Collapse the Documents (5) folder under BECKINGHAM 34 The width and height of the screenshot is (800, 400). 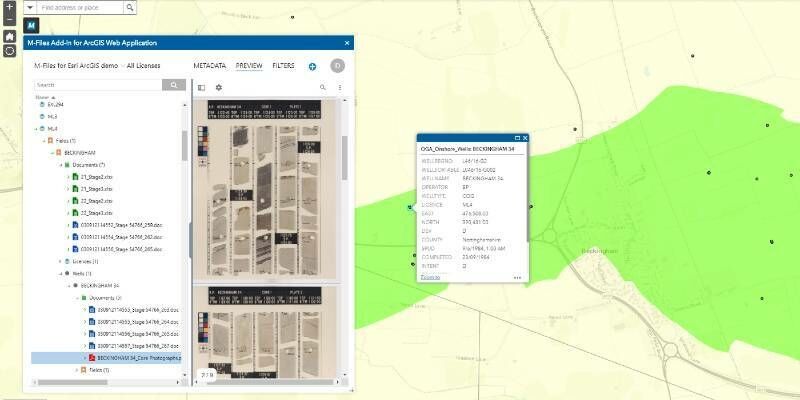(x=77, y=297)
